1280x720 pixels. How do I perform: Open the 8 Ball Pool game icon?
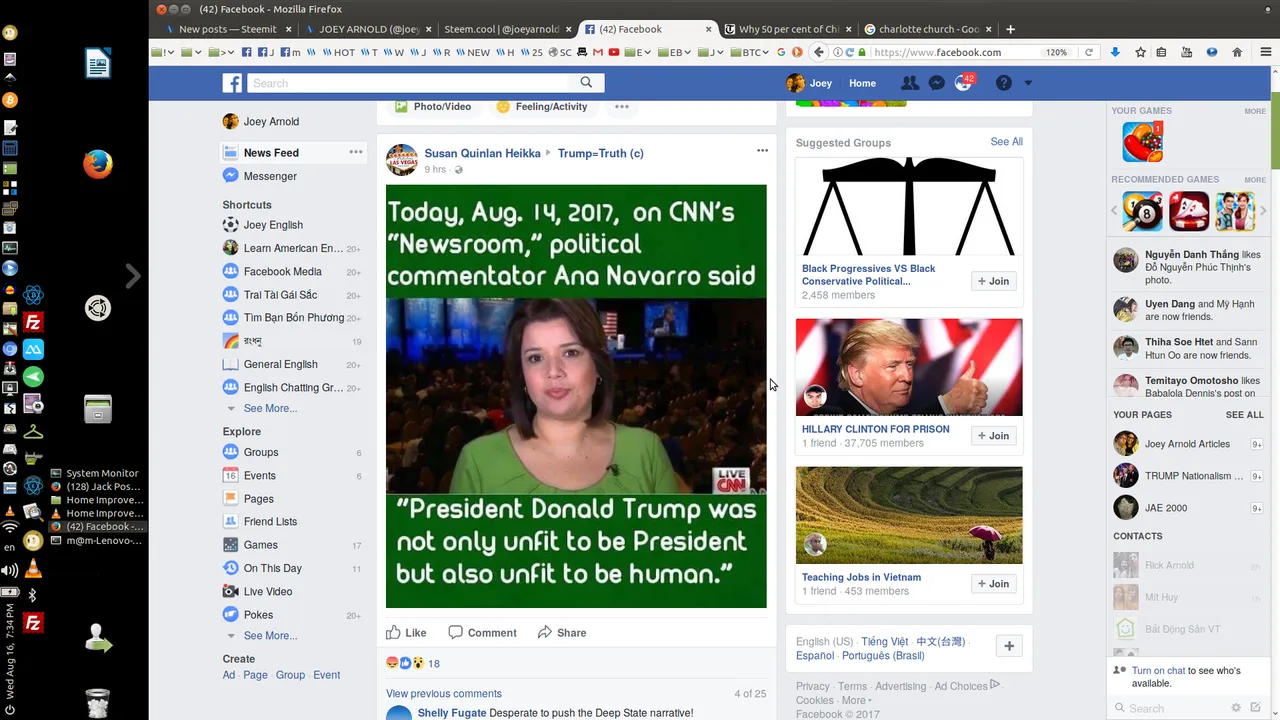(x=1143, y=211)
